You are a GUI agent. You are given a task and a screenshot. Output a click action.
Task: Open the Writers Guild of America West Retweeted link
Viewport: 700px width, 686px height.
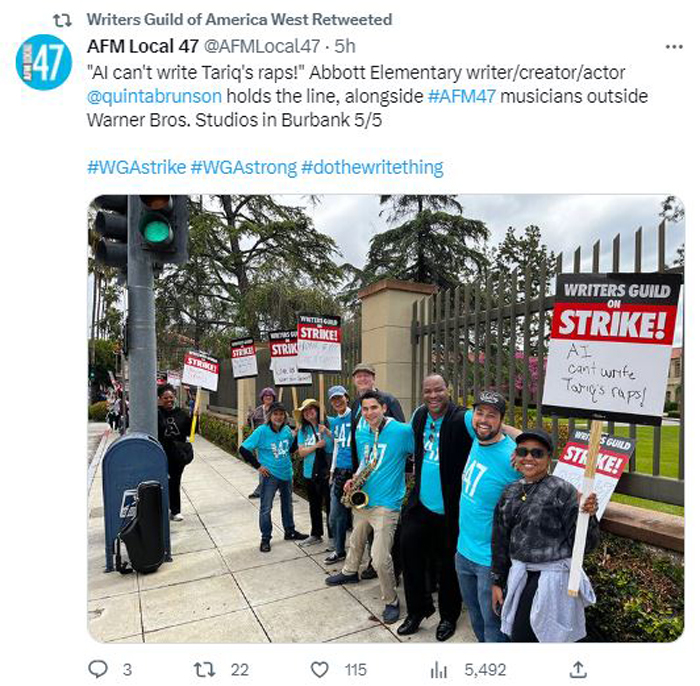click(x=239, y=20)
